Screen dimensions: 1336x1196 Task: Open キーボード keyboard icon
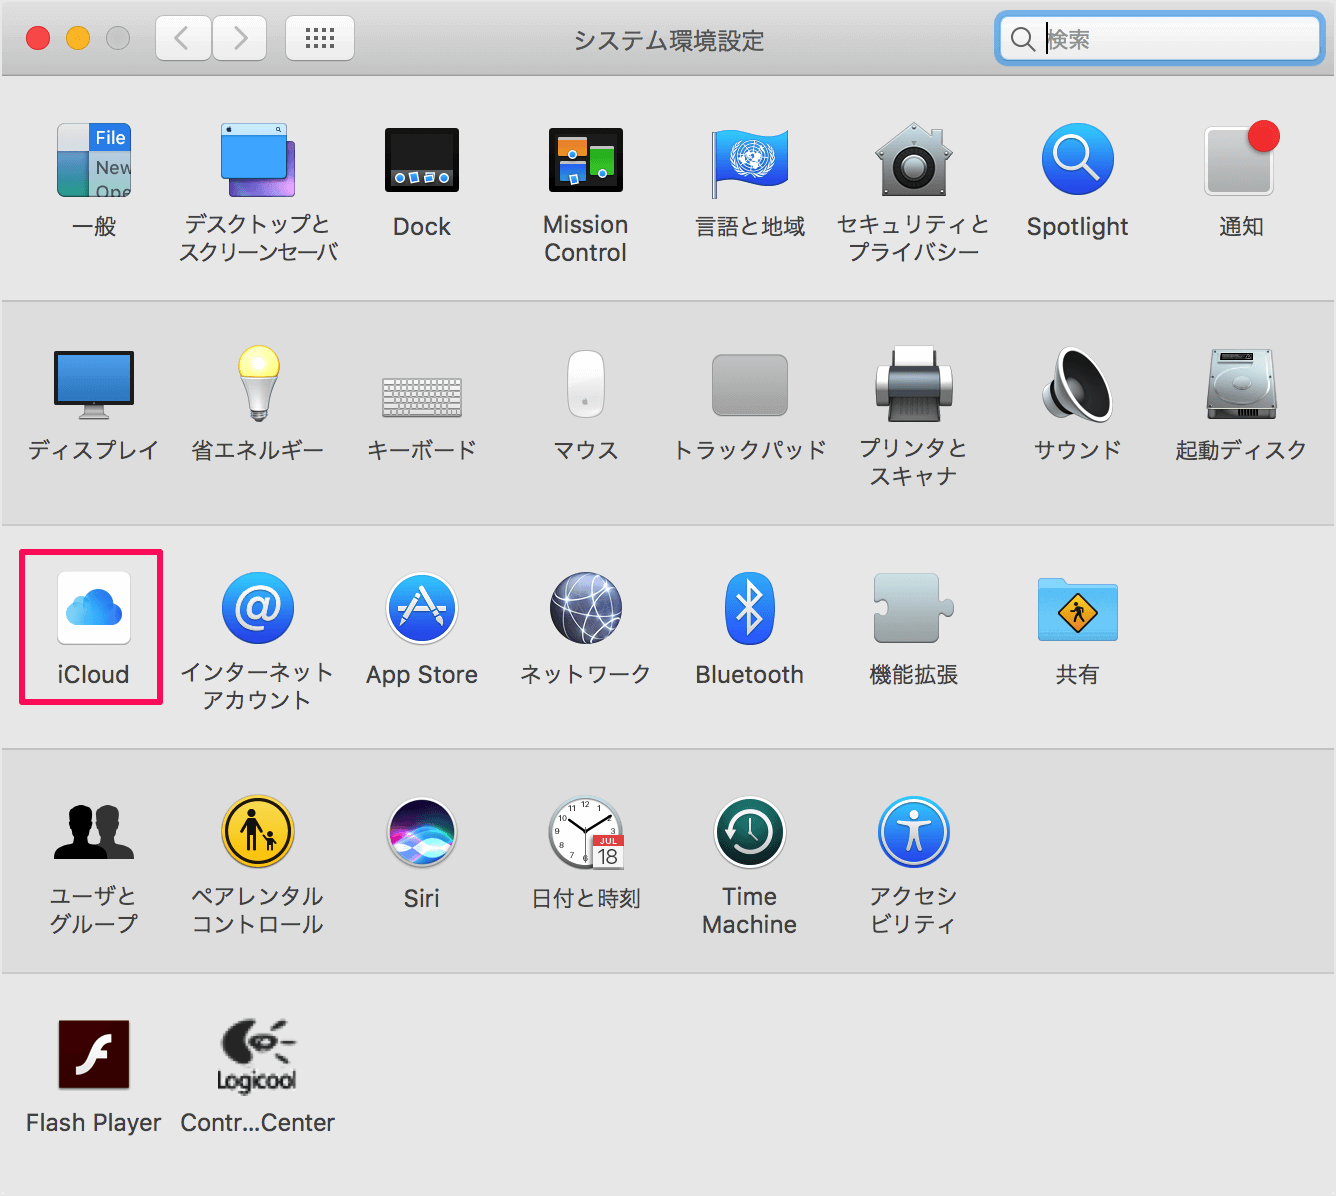coord(422,397)
